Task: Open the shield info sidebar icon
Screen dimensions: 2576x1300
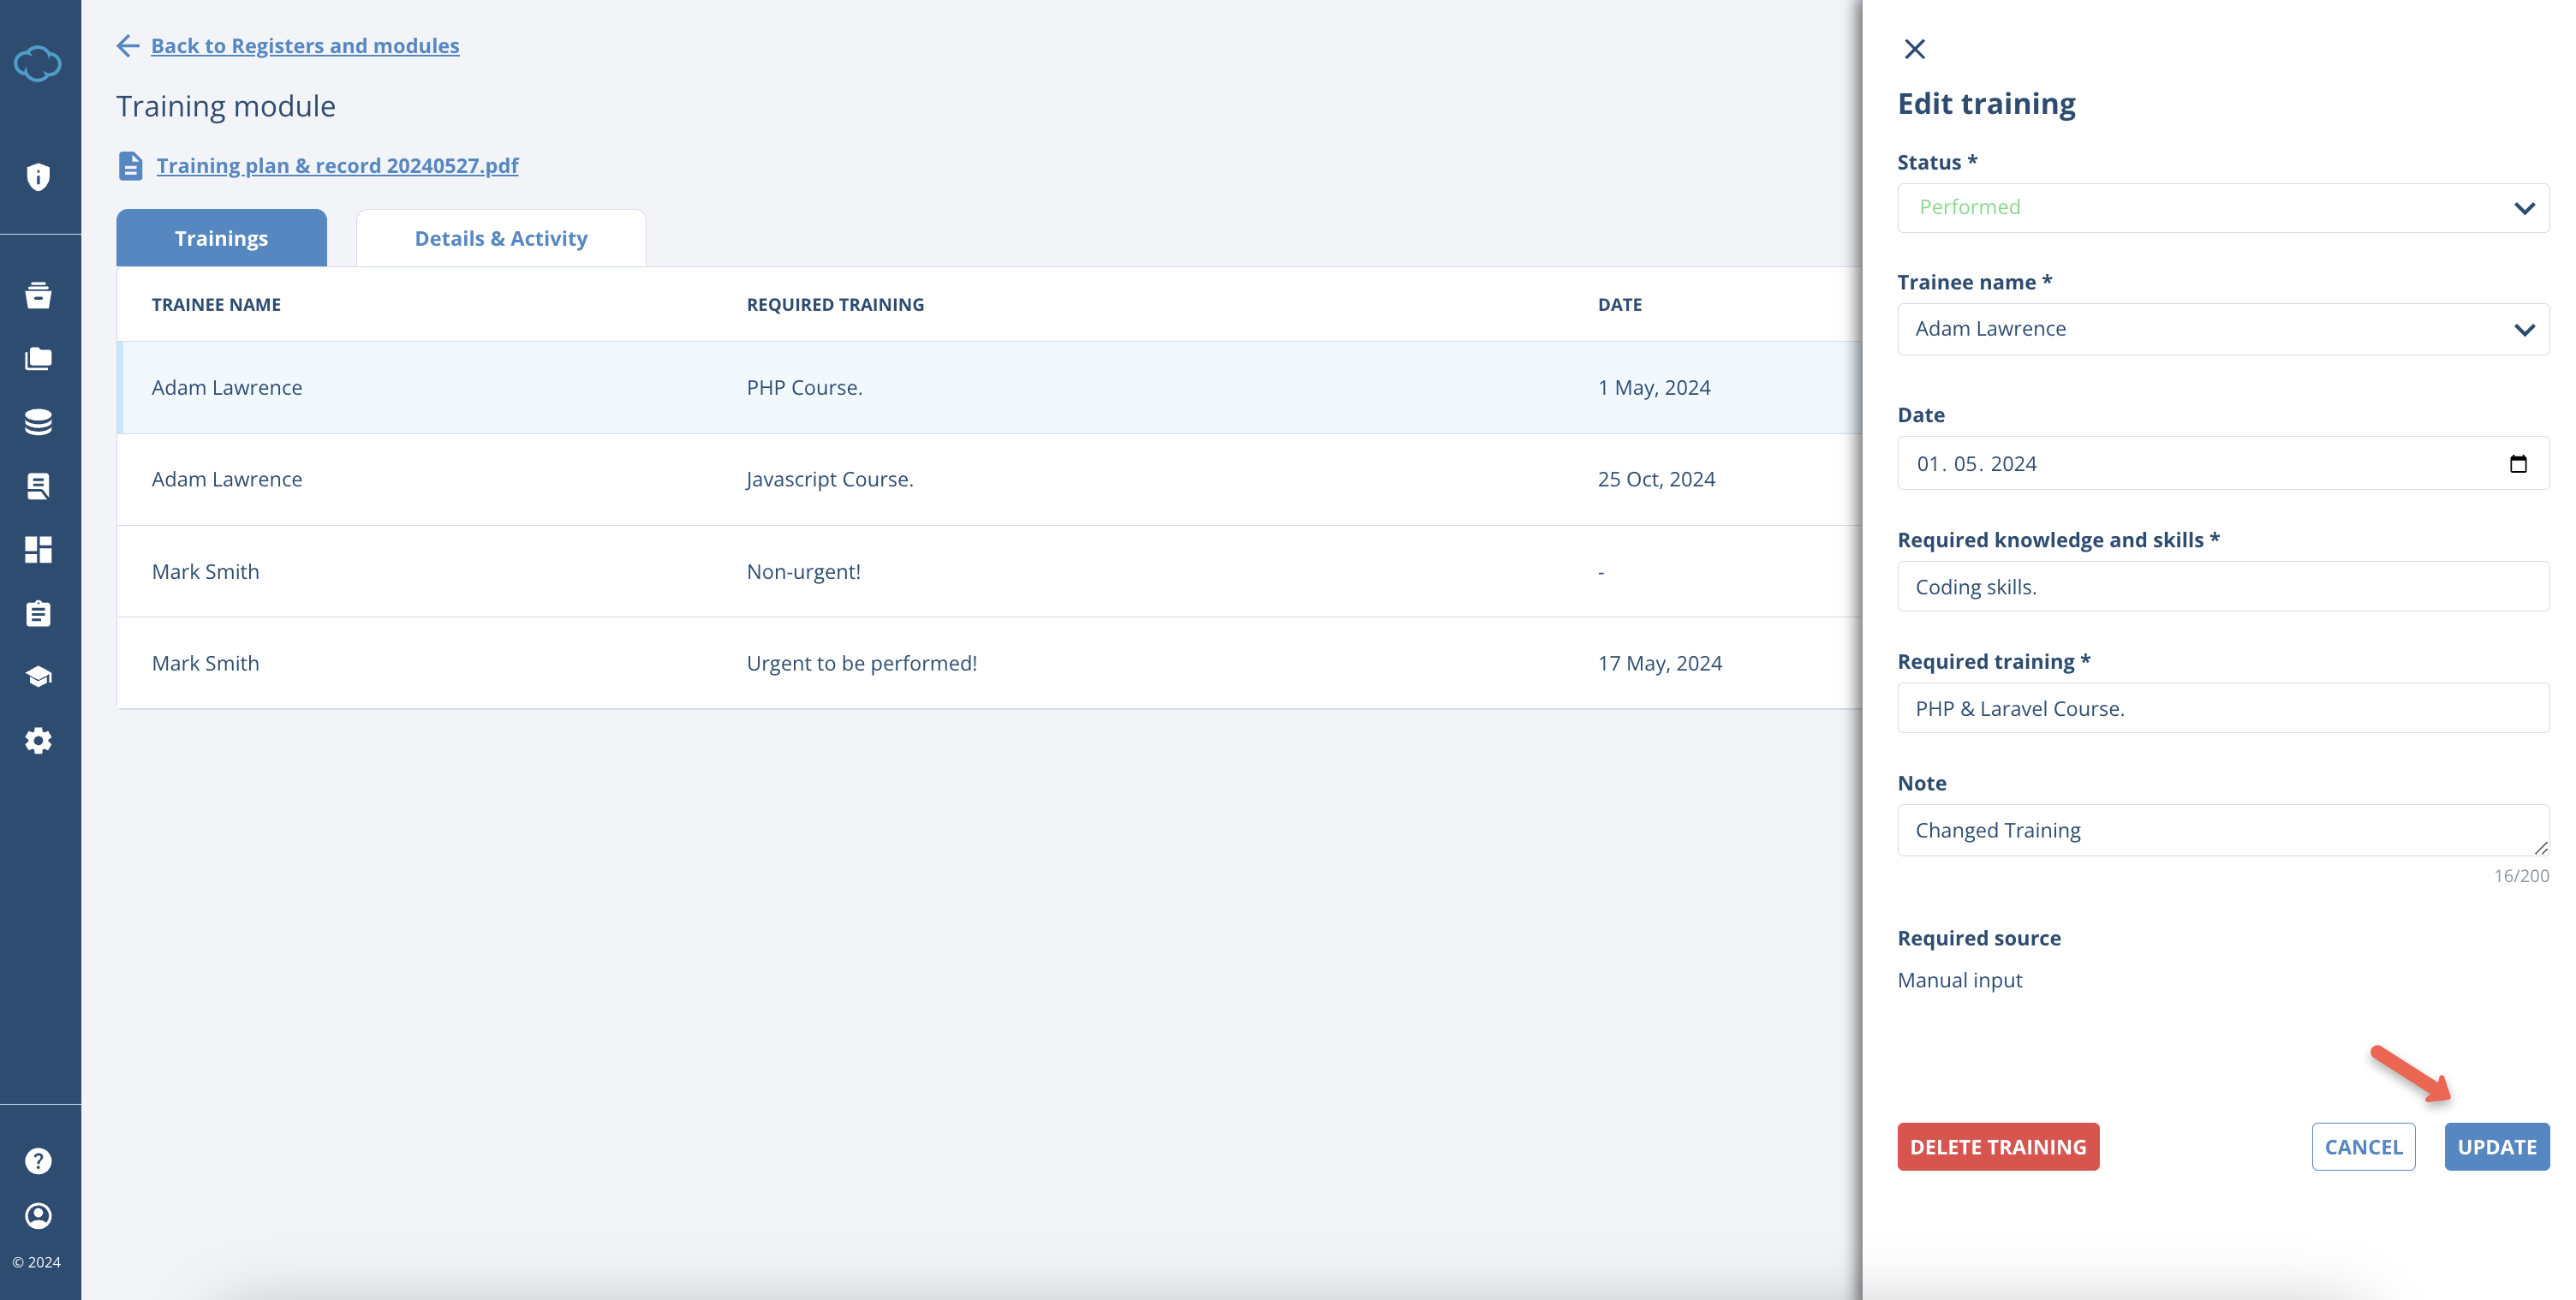Action: 38,177
